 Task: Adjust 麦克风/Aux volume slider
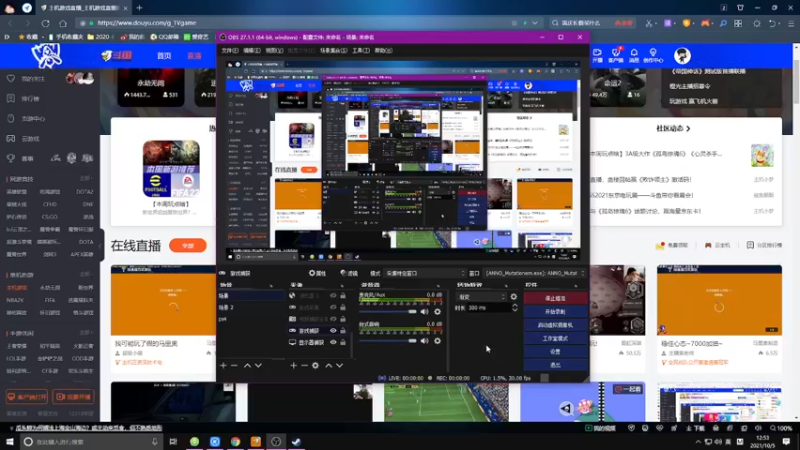pyautogui.click(x=388, y=312)
